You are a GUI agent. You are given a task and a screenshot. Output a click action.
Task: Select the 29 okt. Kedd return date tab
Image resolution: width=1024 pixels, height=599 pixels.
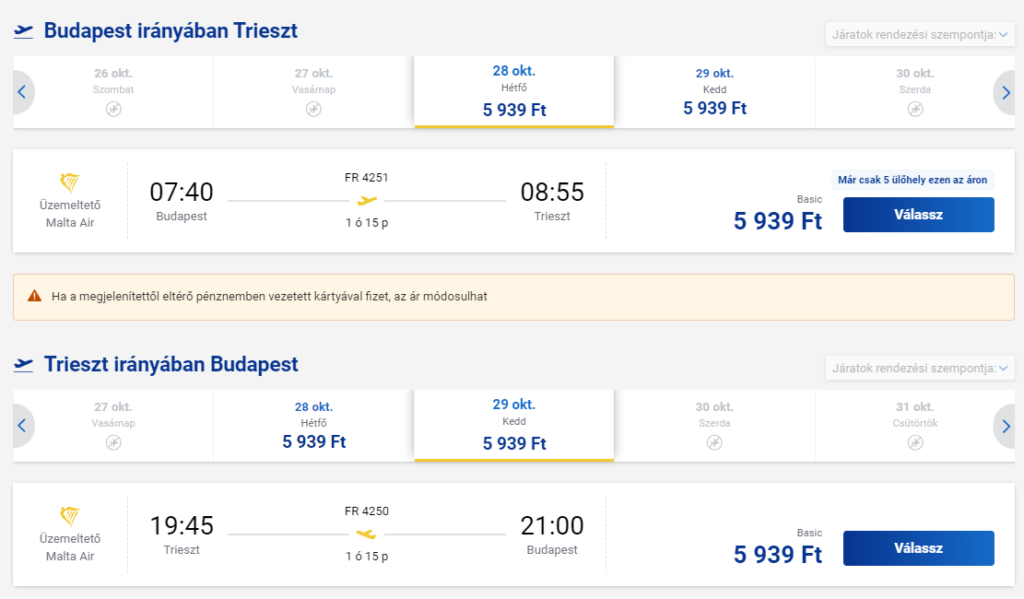click(514, 425)
